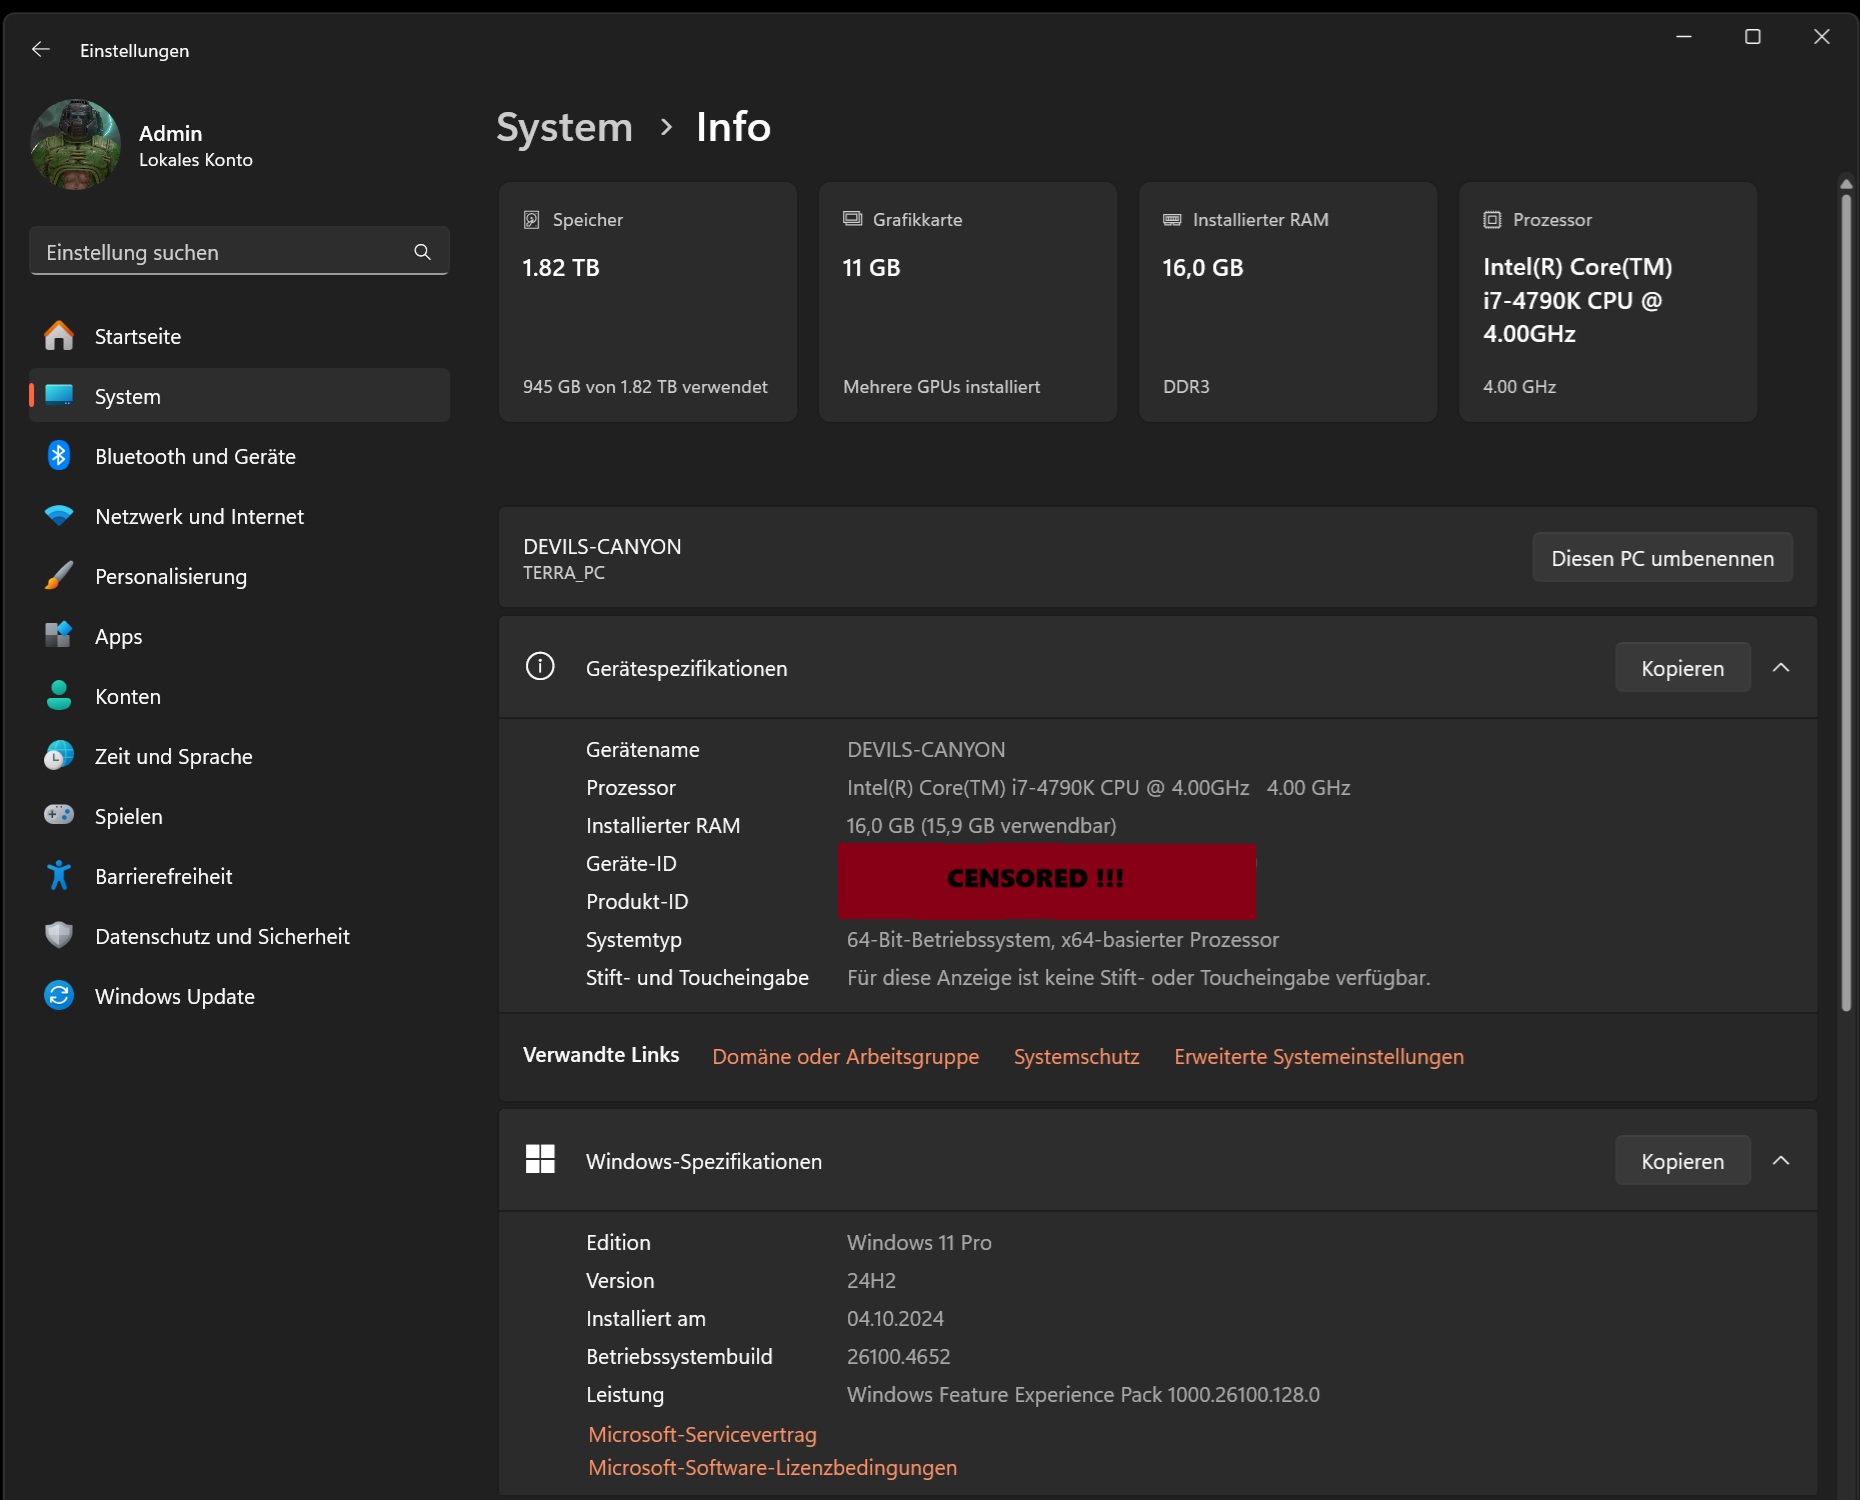Open Datenschutz und Sicherheit settings
Viewport: 1860px width, 1500px height.
pyautogui.click(x=239, y=936)
